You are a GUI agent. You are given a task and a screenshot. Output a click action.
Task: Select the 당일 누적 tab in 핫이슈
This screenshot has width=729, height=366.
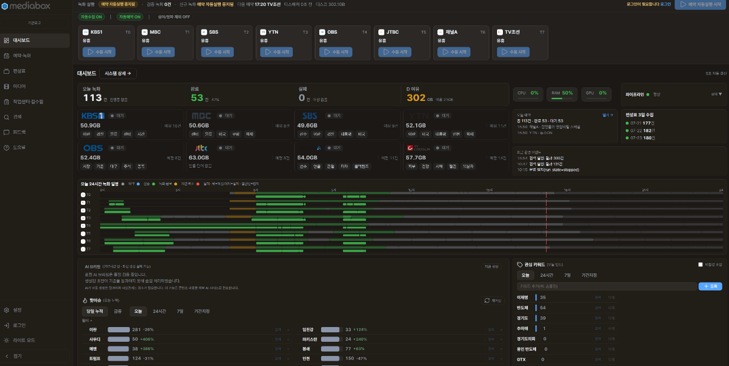(94, 311)
